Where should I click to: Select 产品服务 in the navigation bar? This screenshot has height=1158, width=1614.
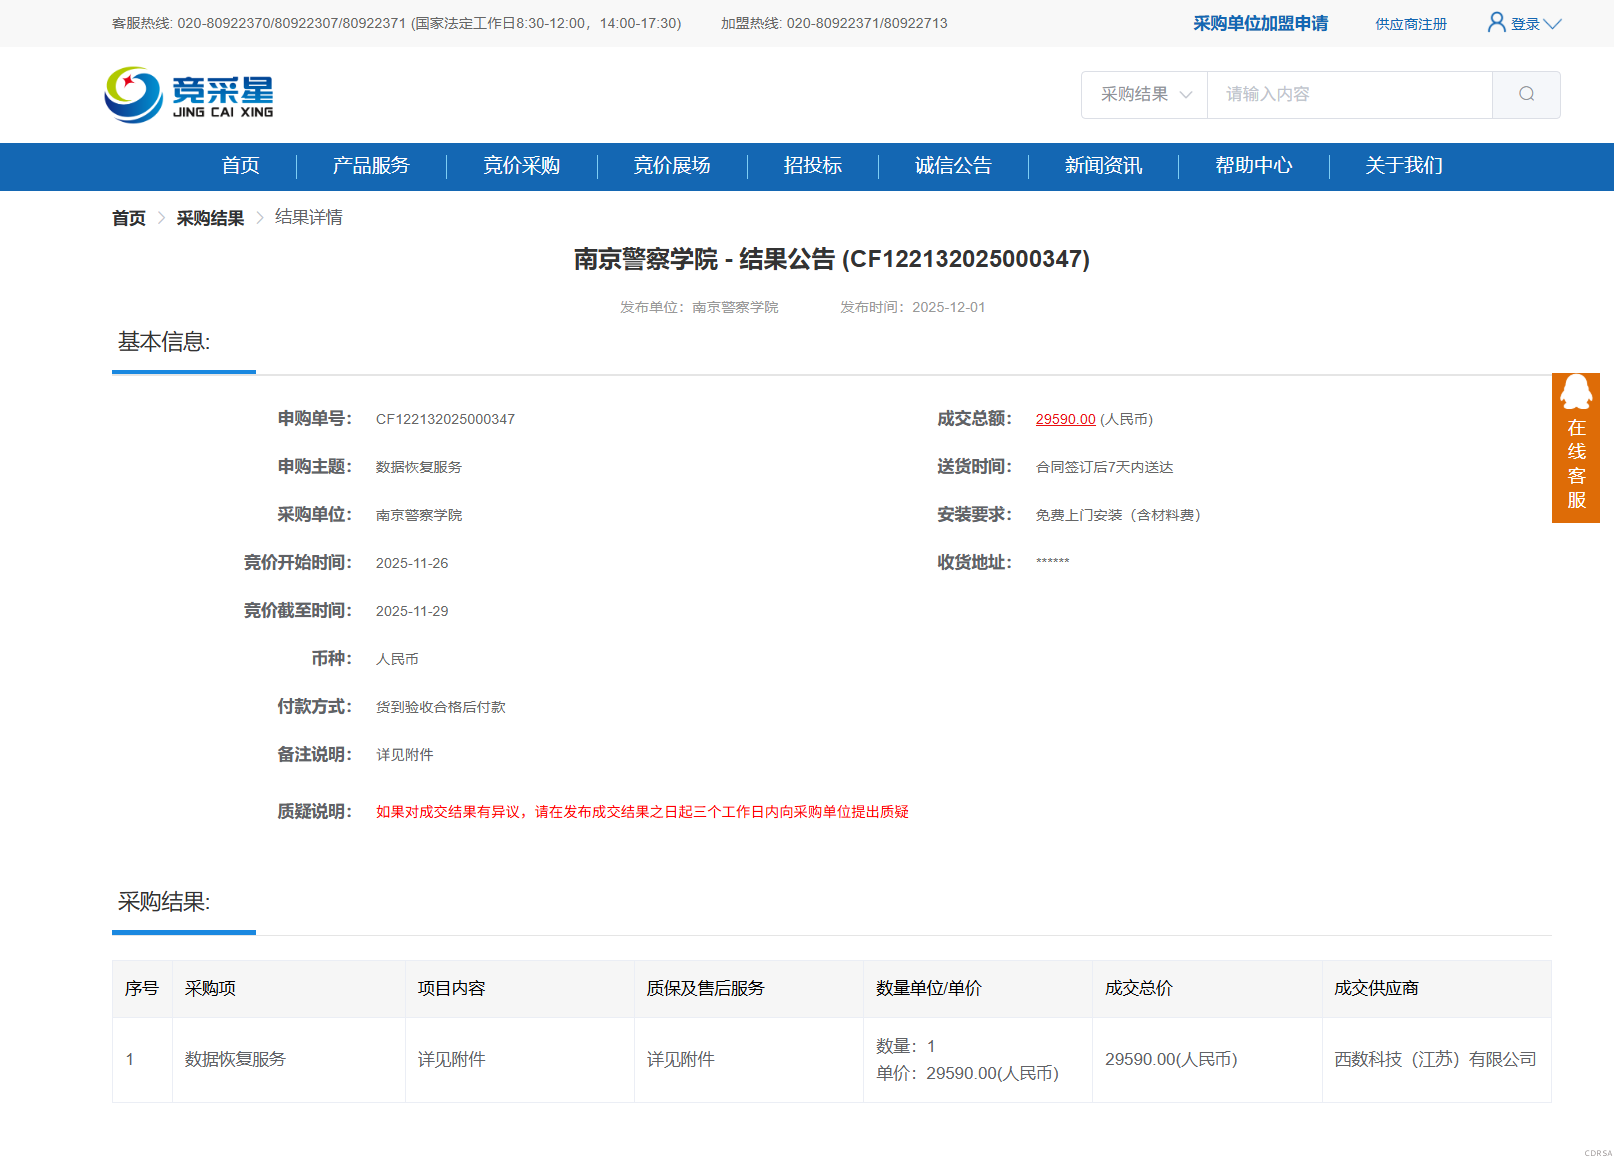pyautogui.click(x=370, y=166)
